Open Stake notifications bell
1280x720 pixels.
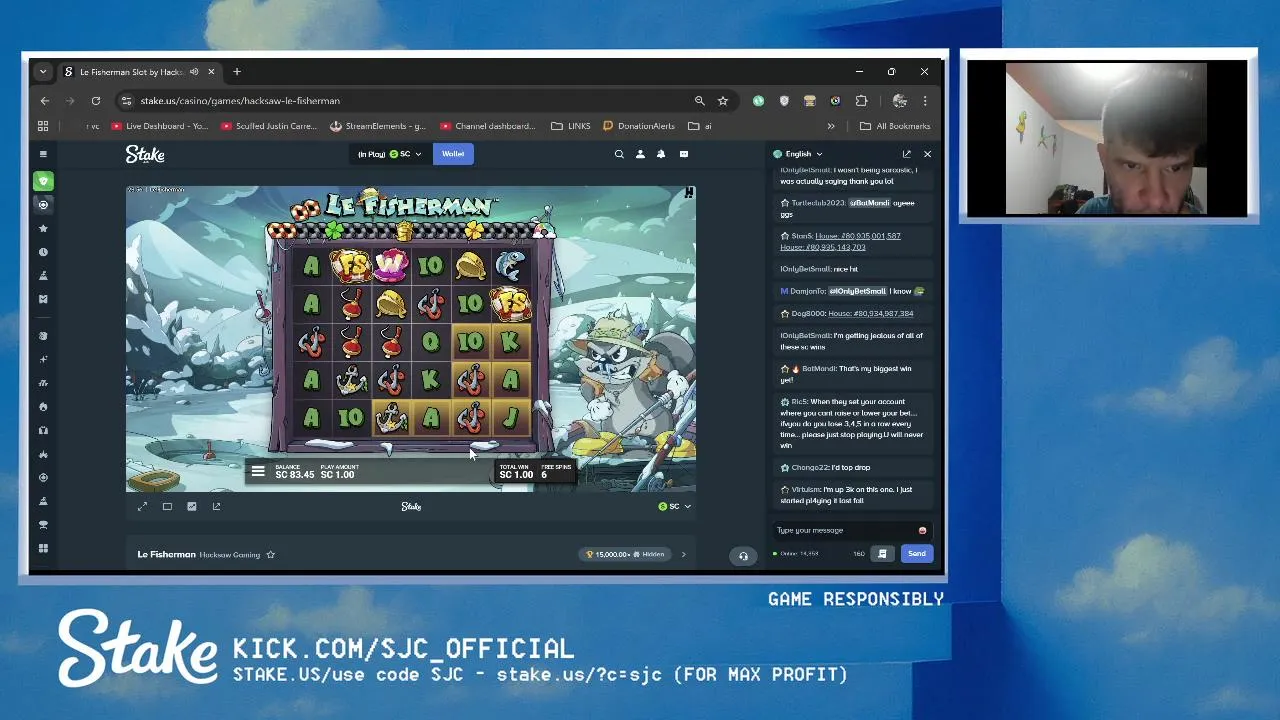[661, 154]
